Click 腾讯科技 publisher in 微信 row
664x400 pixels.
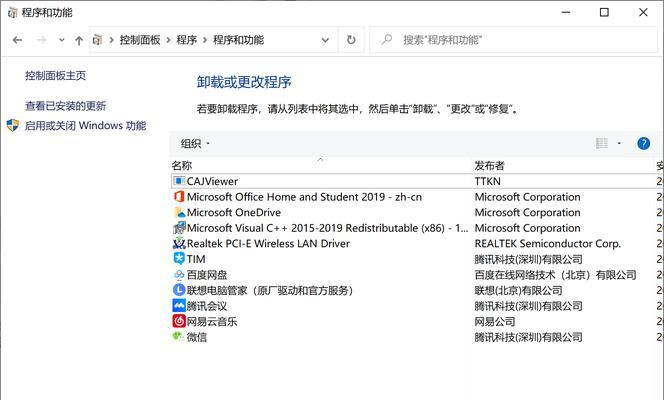528,337
